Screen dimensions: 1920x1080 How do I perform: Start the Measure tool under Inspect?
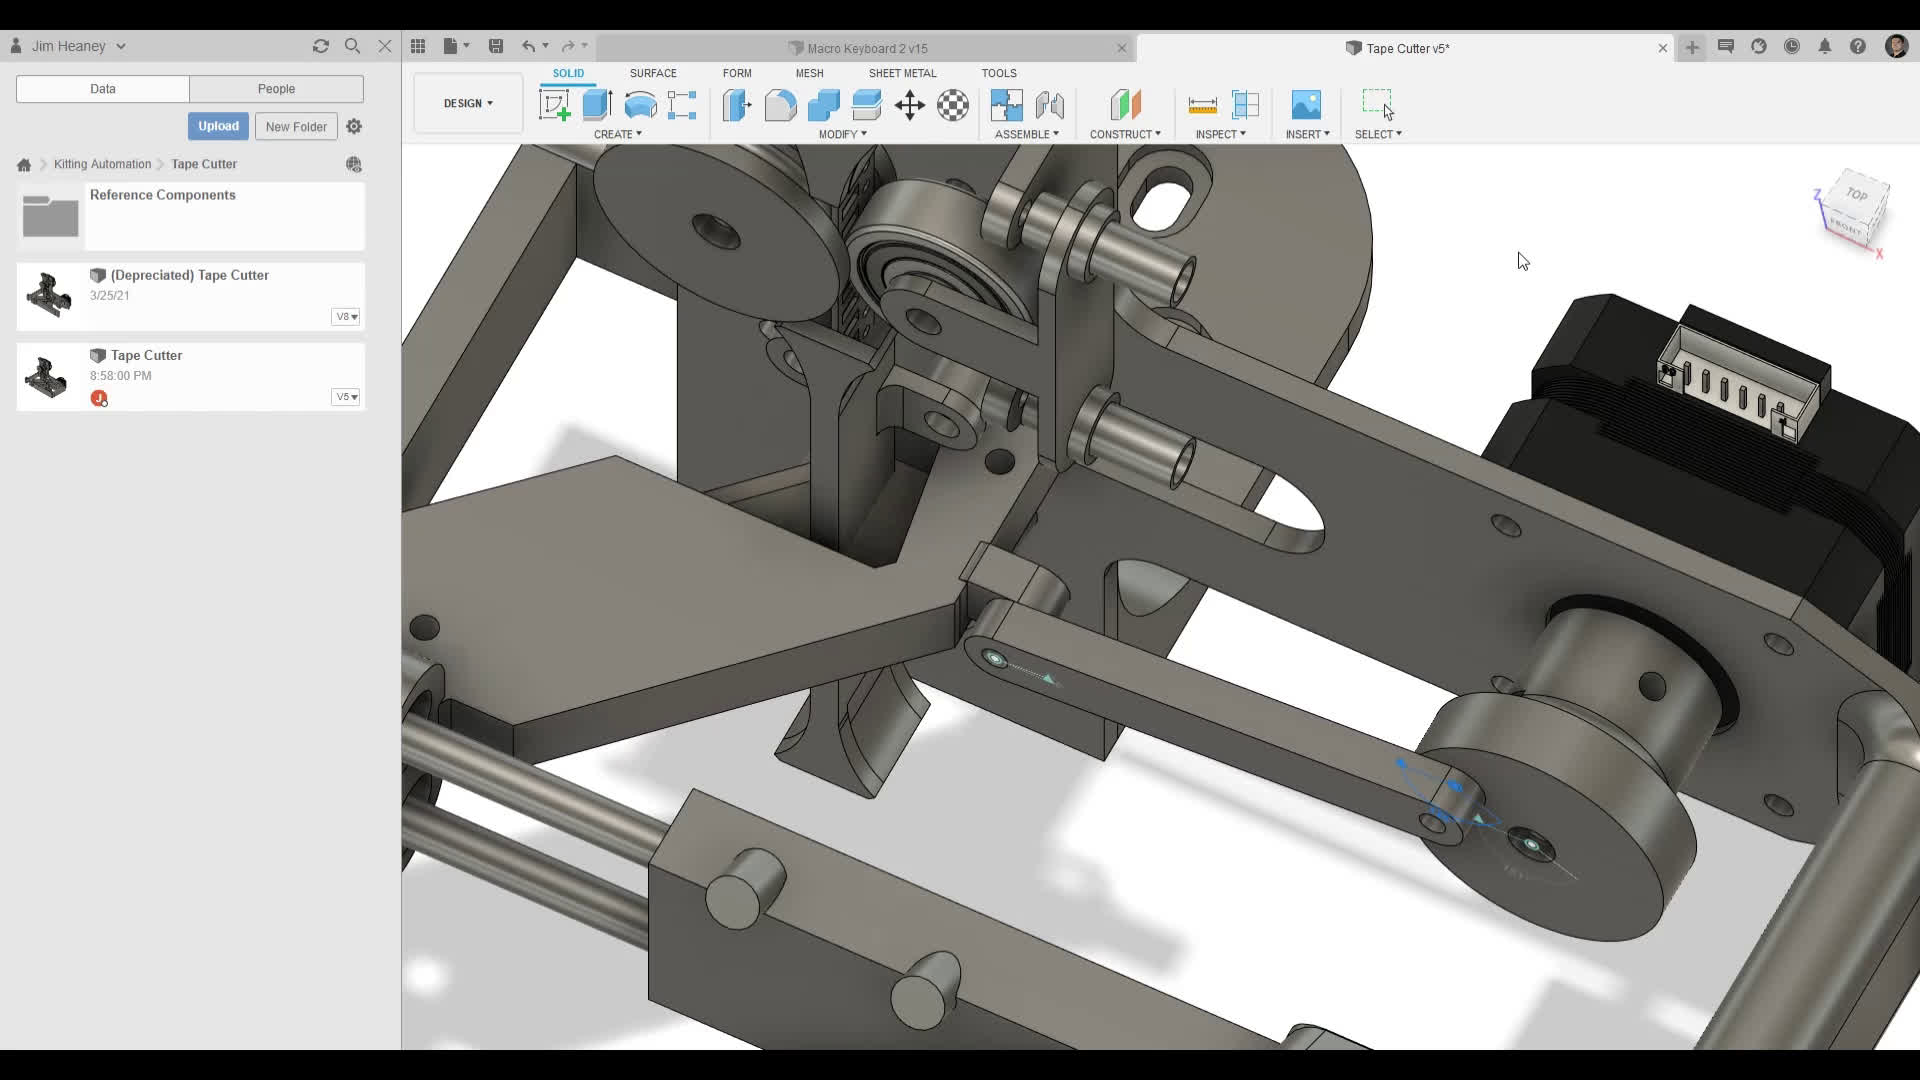[x=1203, y=105]
